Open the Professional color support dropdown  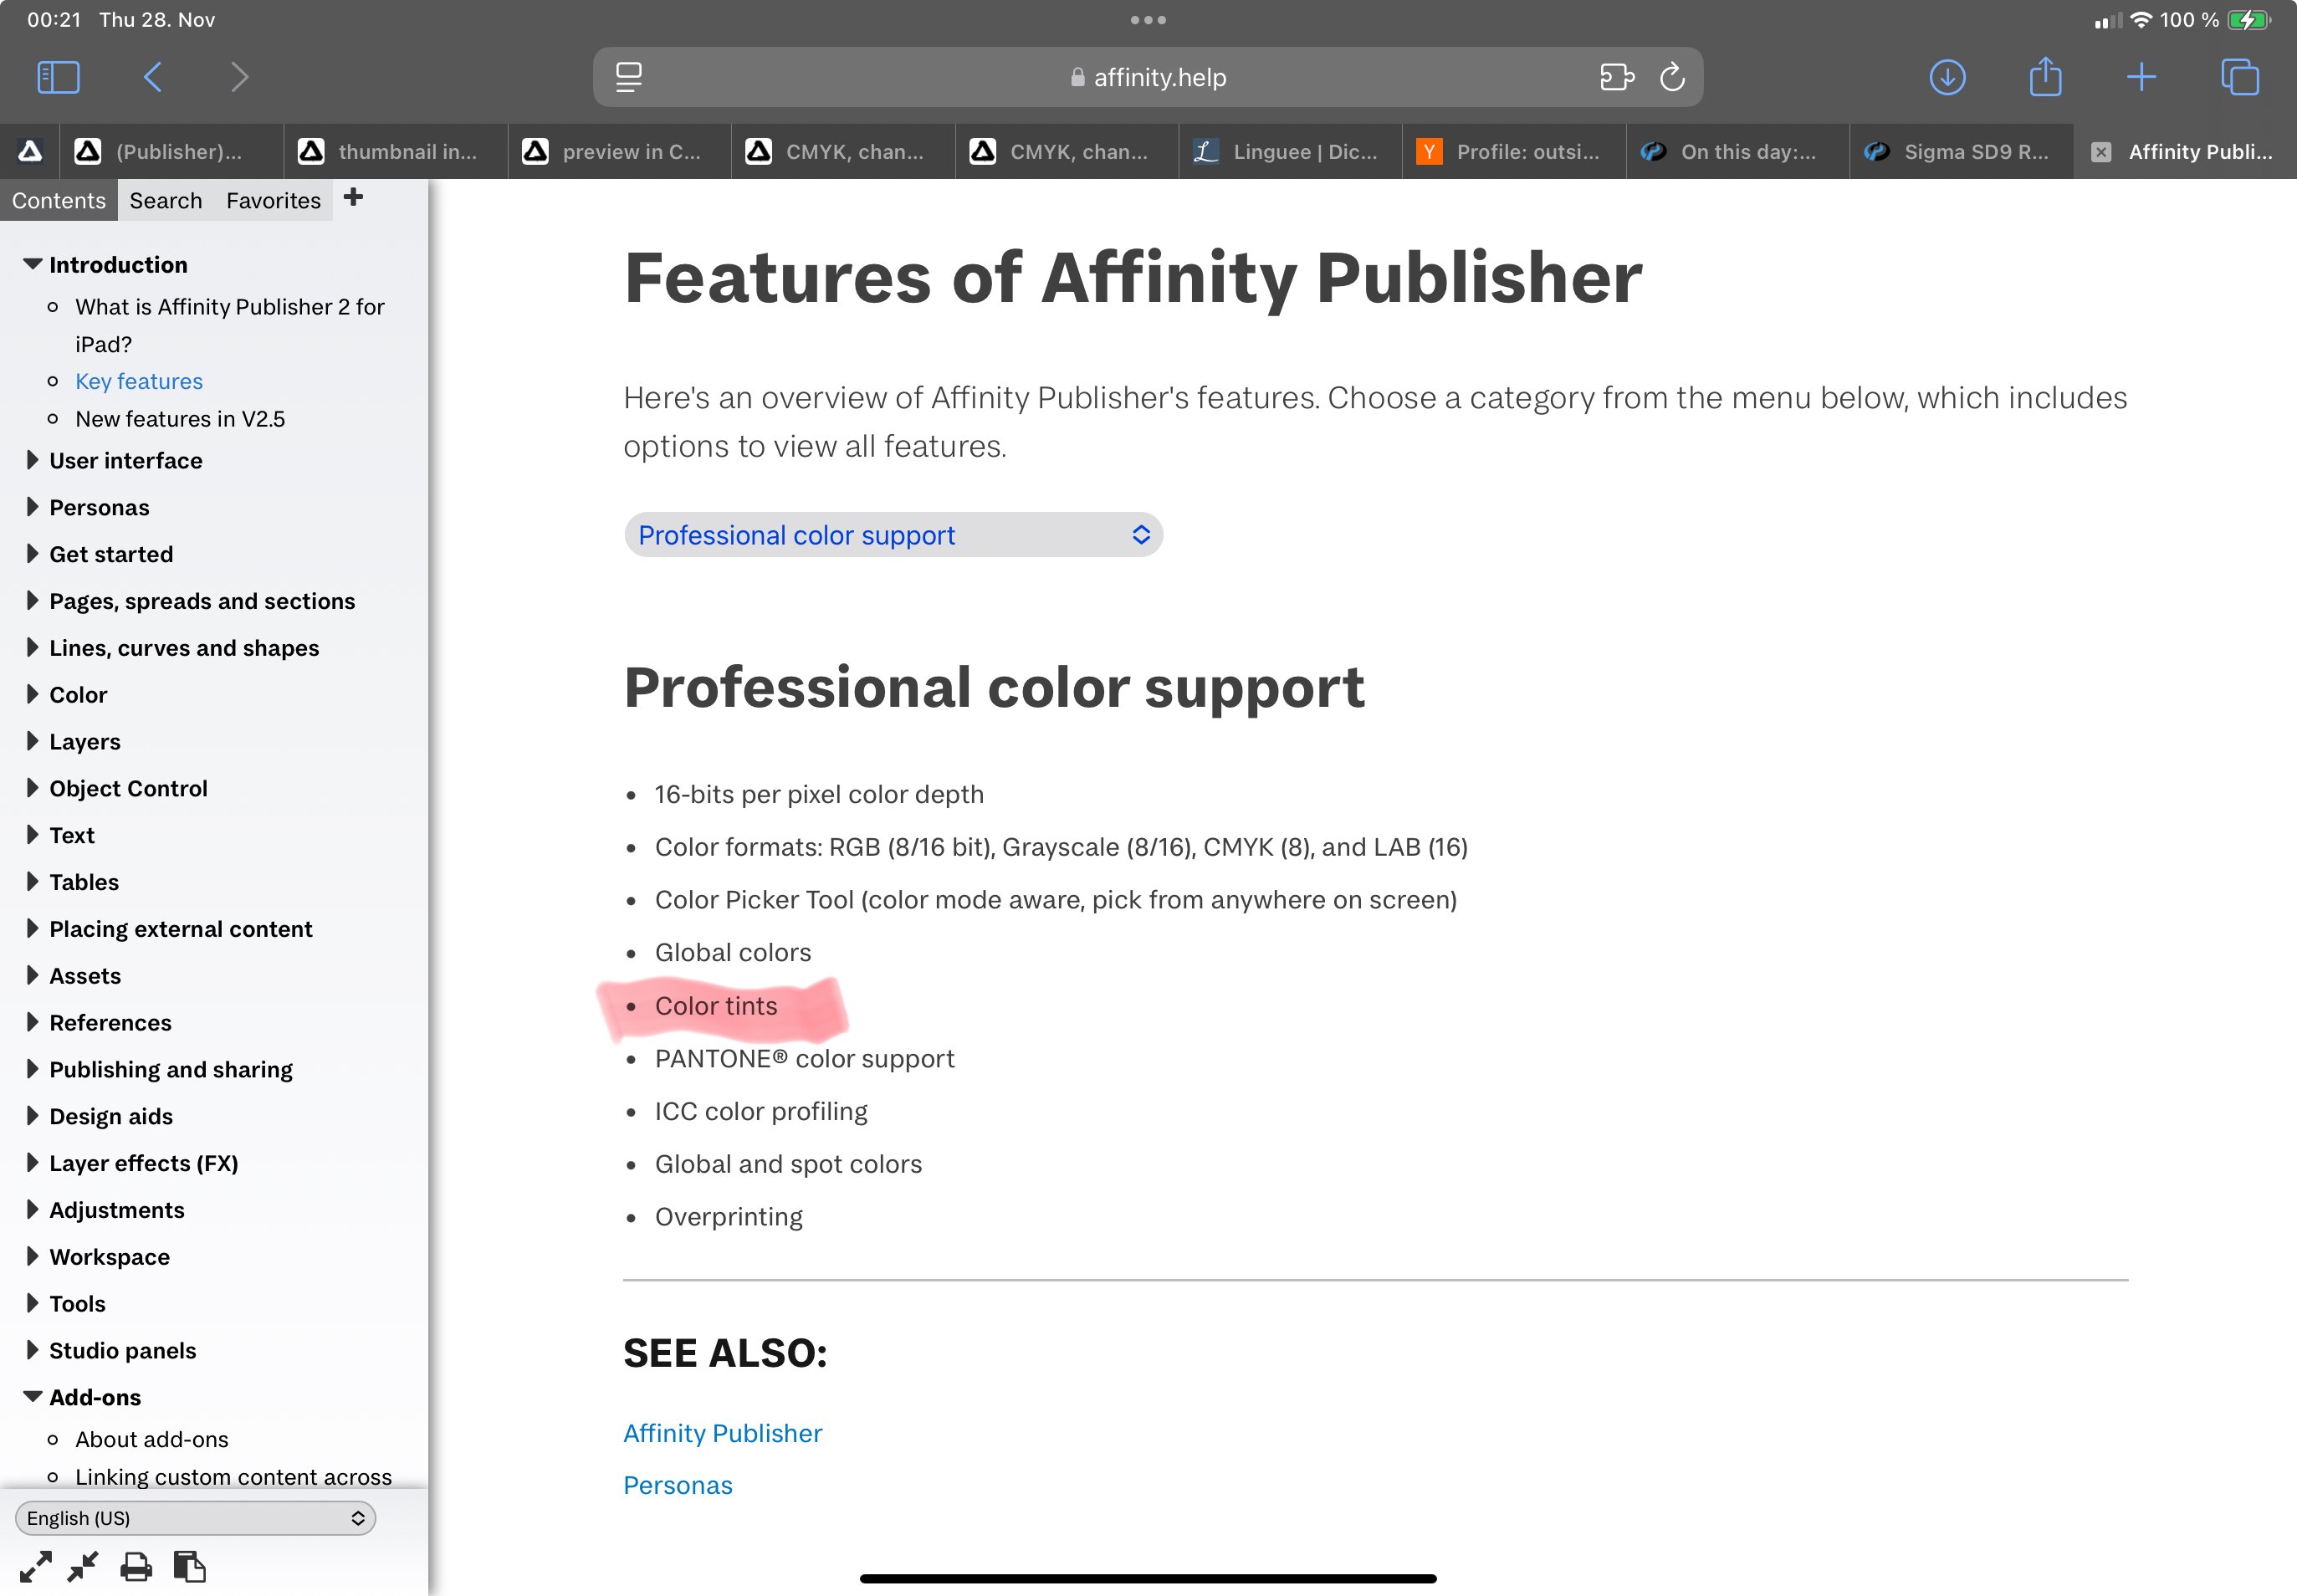coord(893,535)
